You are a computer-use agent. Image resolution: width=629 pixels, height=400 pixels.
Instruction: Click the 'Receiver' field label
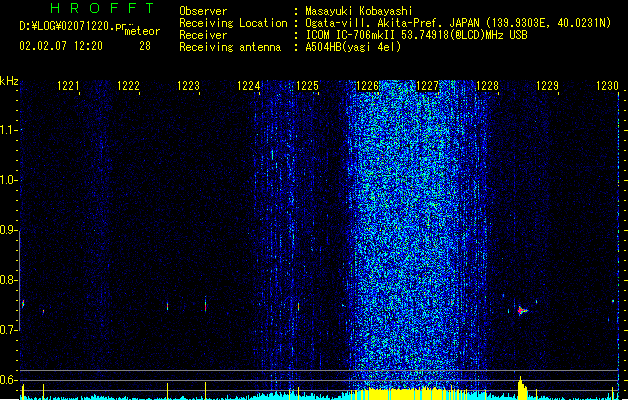click(x=203, y=35)
